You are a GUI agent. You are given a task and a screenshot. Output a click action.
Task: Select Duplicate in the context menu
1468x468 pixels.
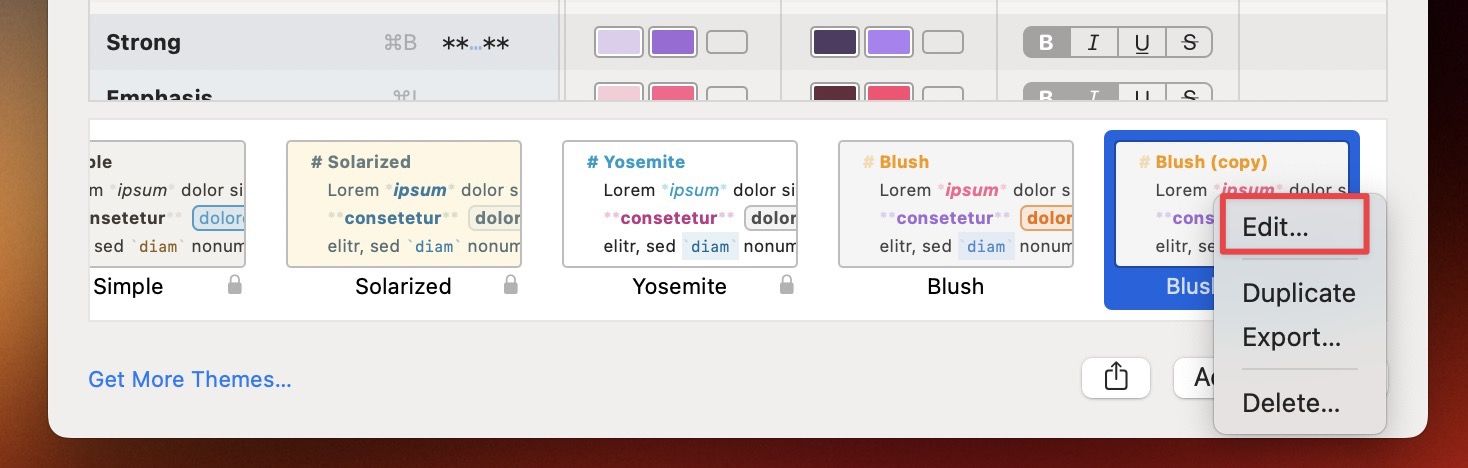point(1298,293)
